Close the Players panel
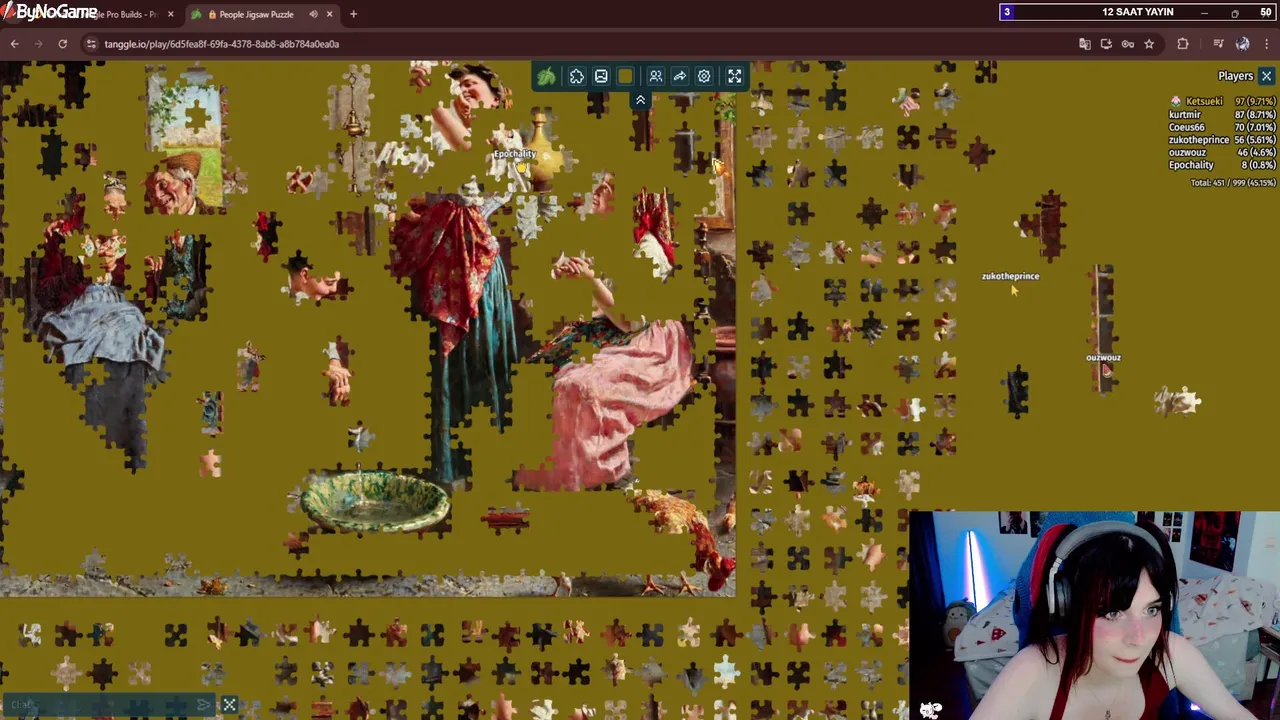Viewport: 1280px width, 720px height. 1266,76
